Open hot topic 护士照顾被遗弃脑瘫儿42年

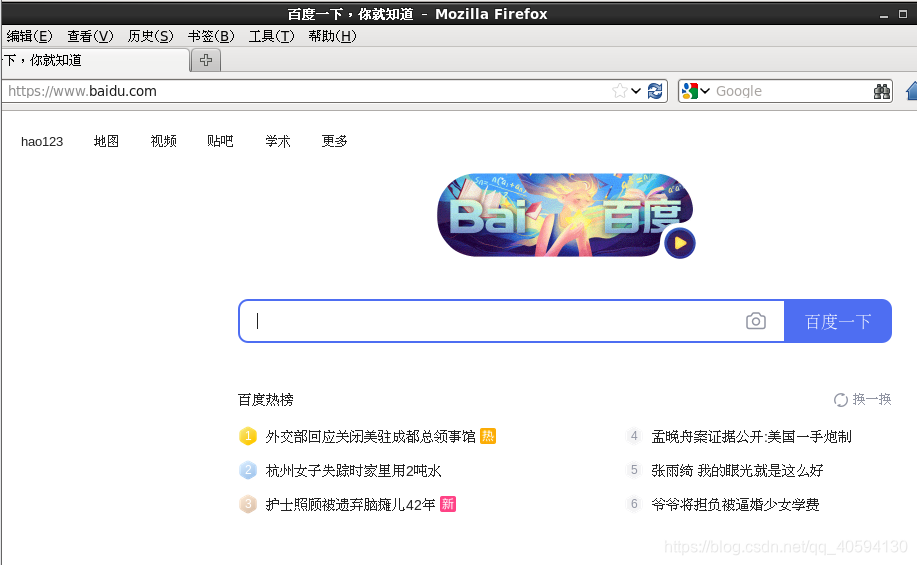click(x=350, y=505)
